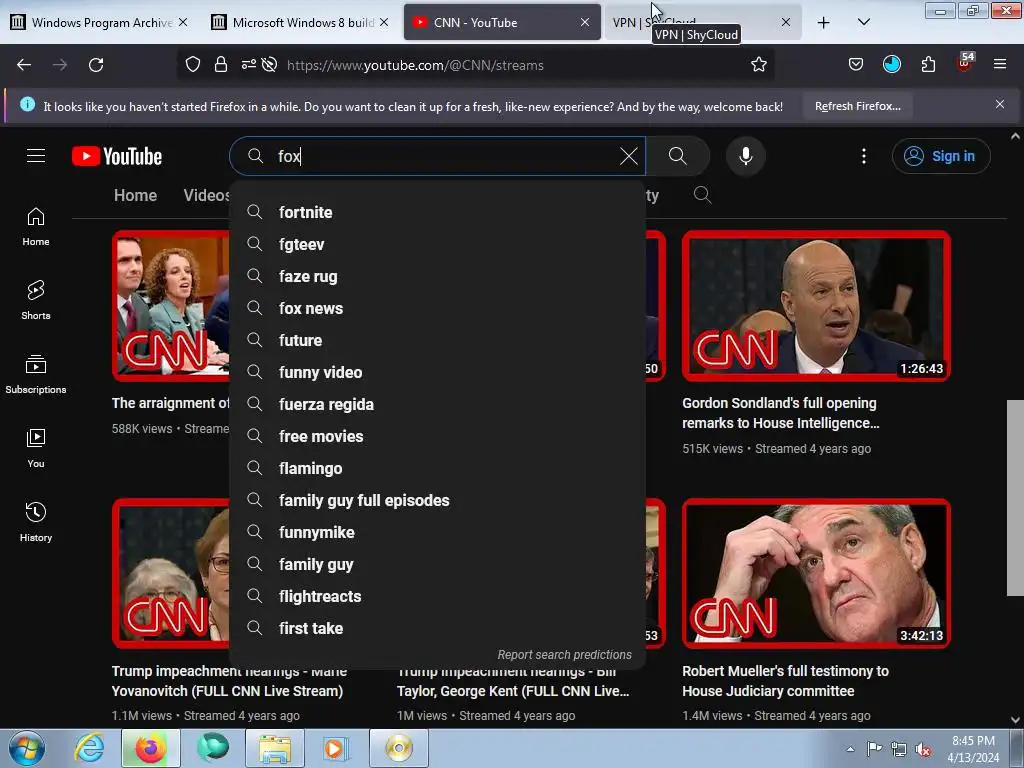1024x768 pixels.
Task: Open the tracking protection shield icon
Action: [x=193, y=65]
